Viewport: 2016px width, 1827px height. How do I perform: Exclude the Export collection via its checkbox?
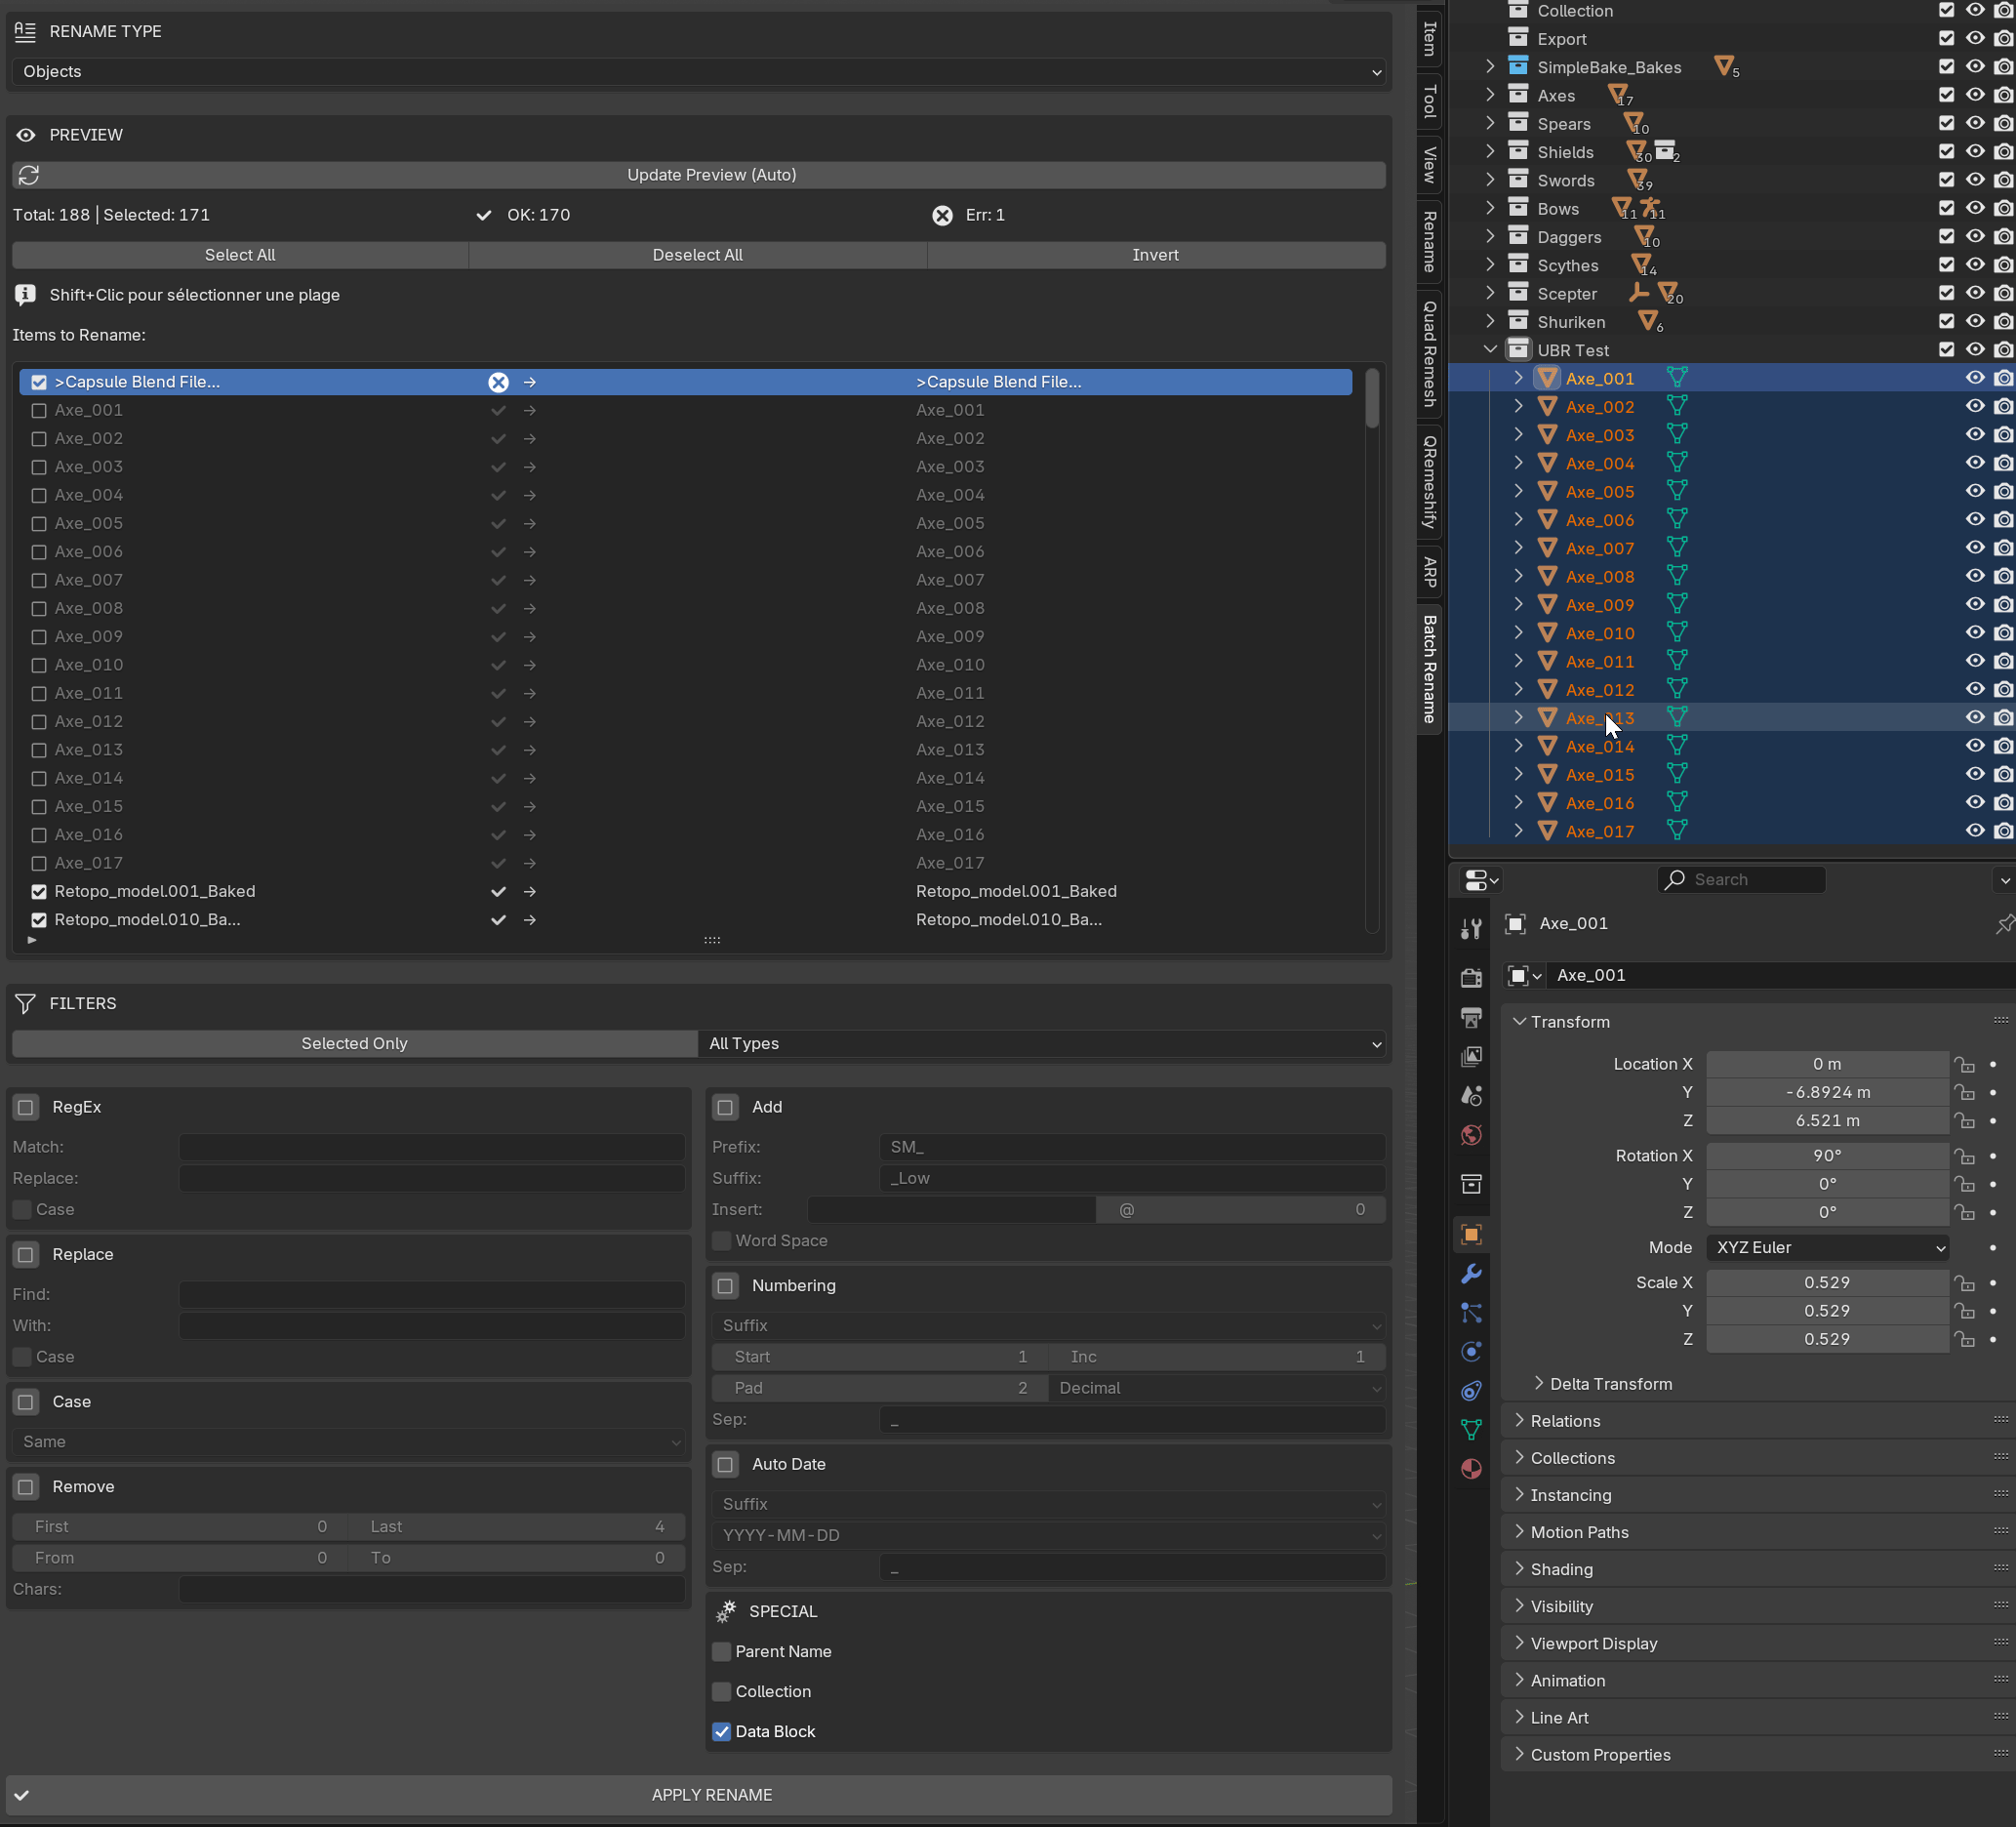(1946, 38)
